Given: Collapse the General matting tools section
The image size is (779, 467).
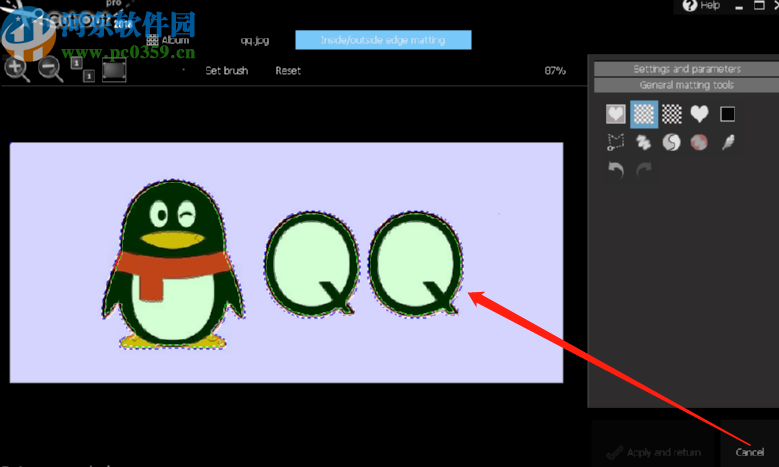Looking at the screenshot, I should tap(687, 85).
